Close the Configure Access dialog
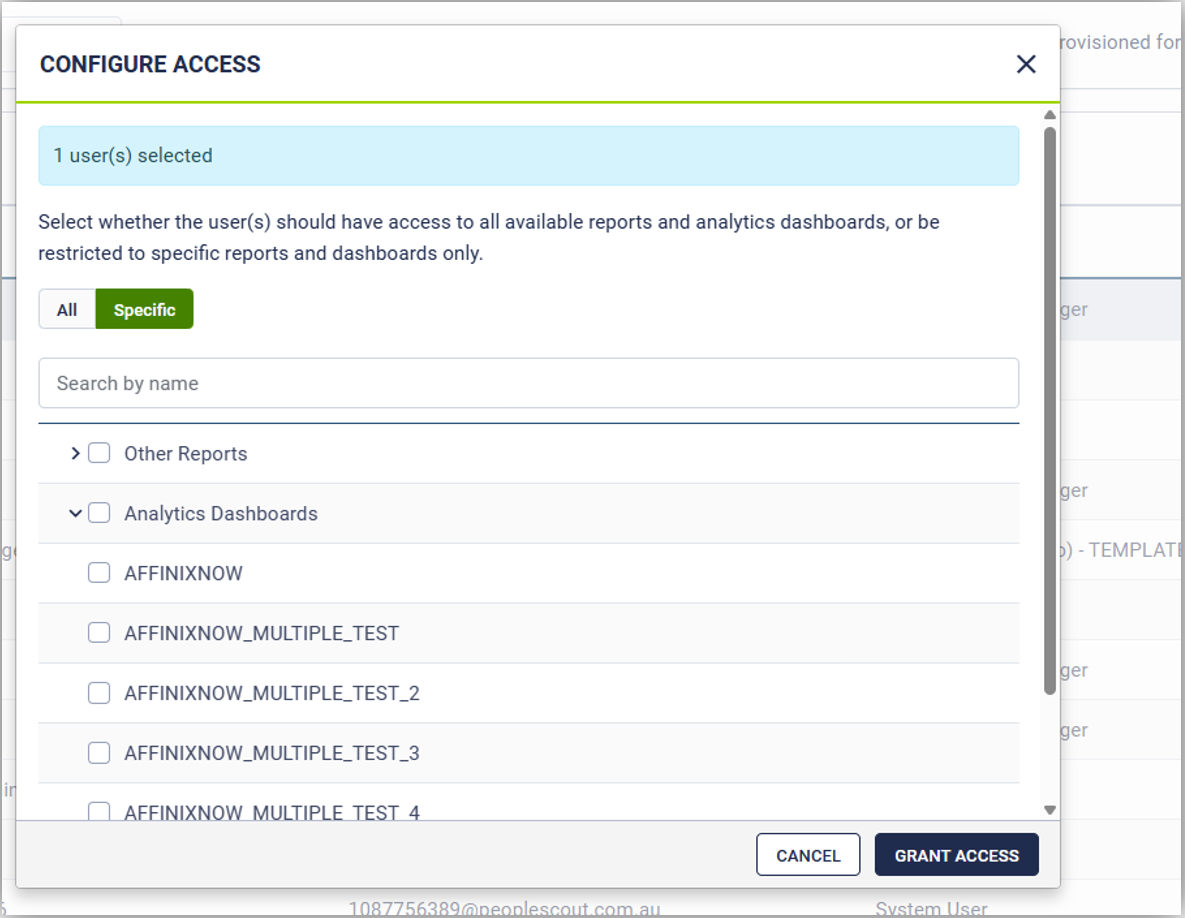This screenshot has height=918, width=1185. (1025, 64)
